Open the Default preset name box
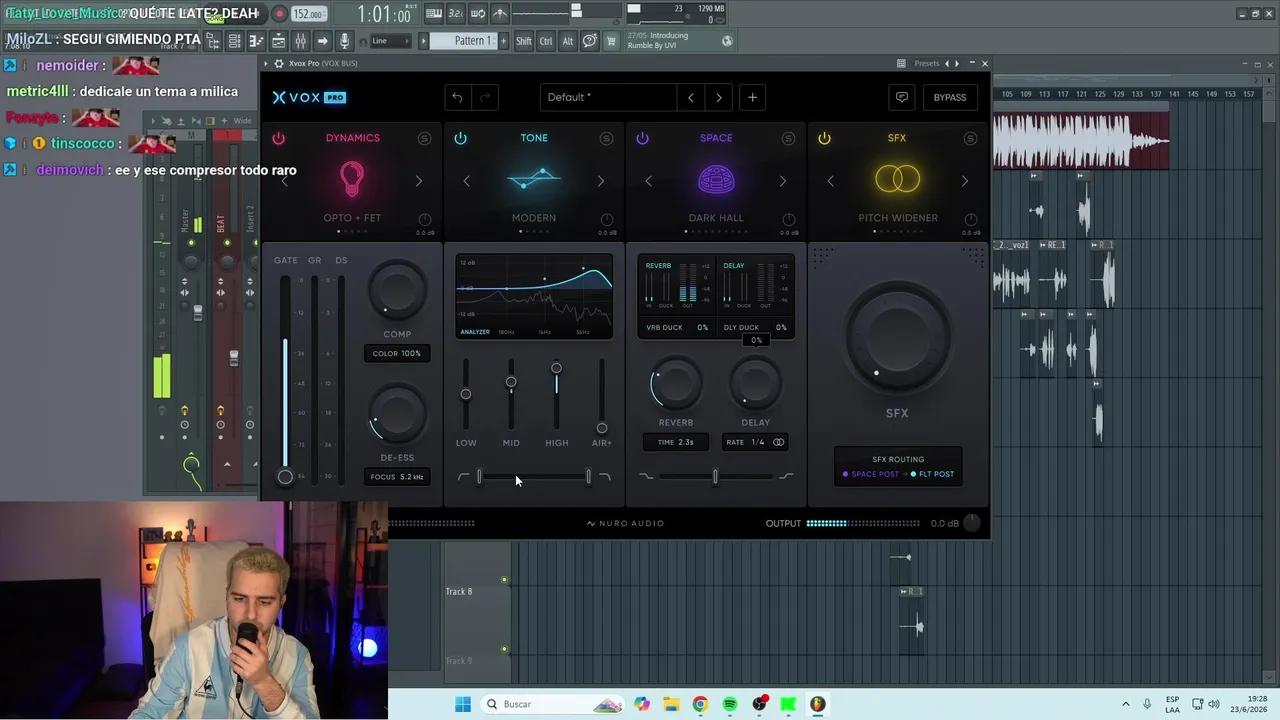Viewport: 1280px width, 720px height. pyautogui.click(x=608, y=97)
